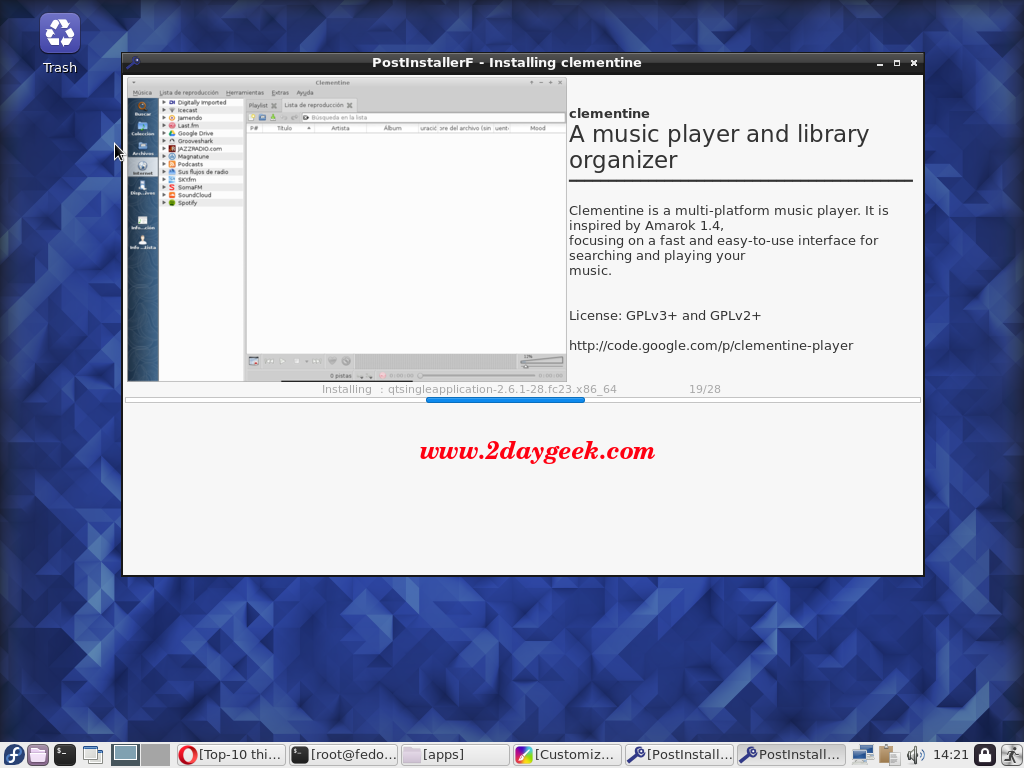Screen dimensions: 1024x768
Task: Restore the bracketed '[PostInstall...' taskbar window
Action: pos(679,755)
